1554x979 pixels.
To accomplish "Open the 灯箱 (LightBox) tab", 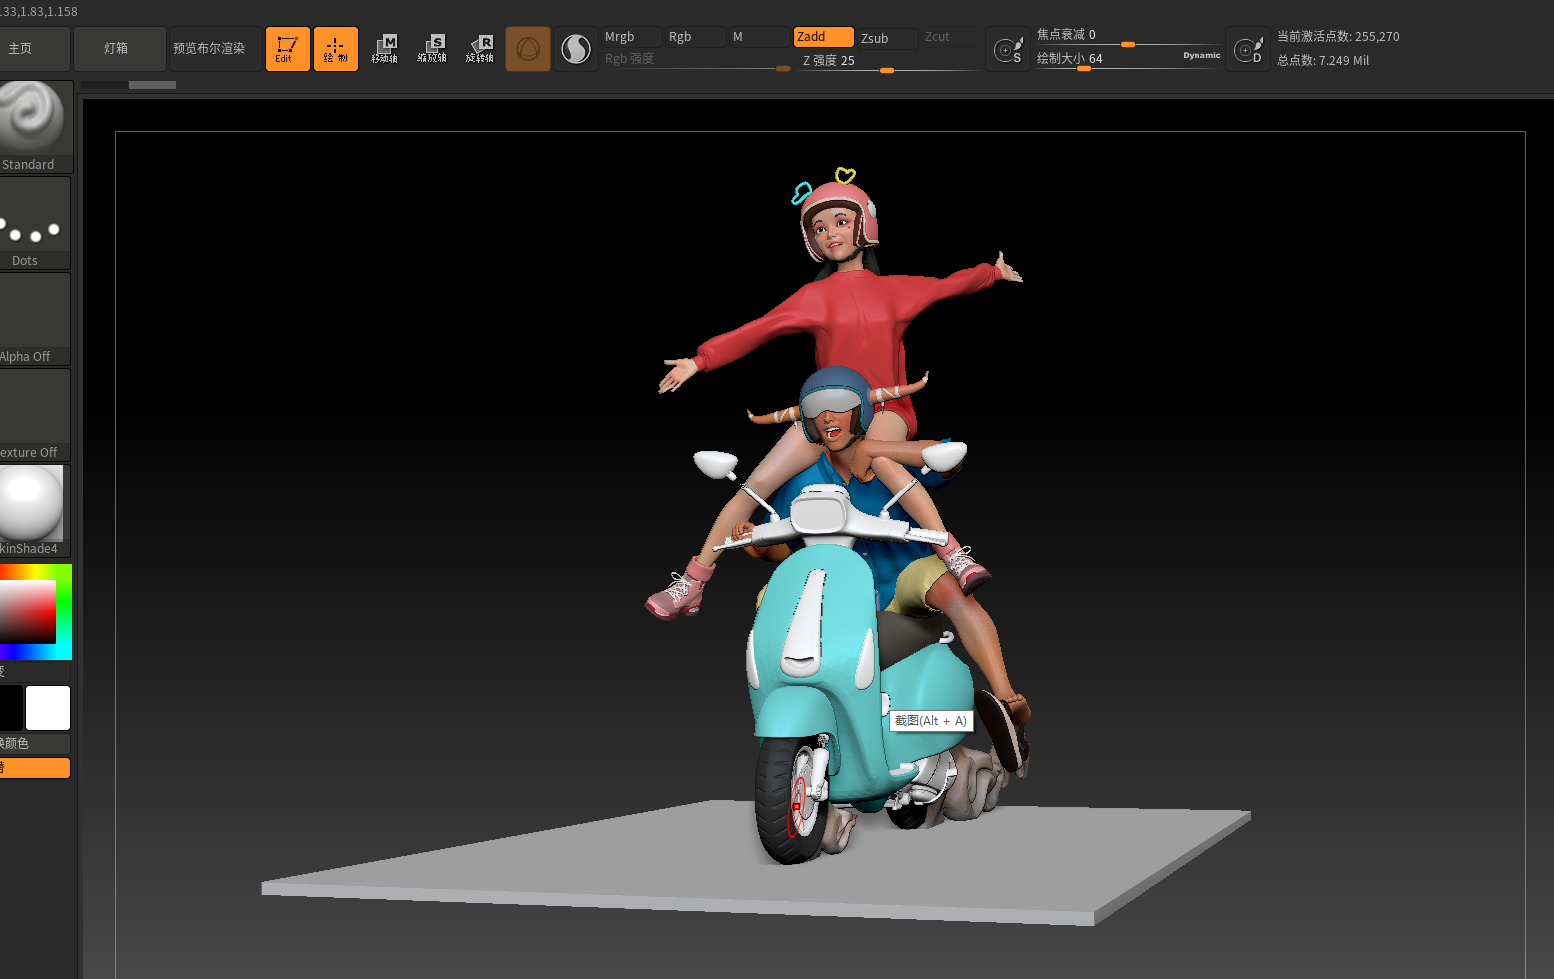I will (118, 48).
